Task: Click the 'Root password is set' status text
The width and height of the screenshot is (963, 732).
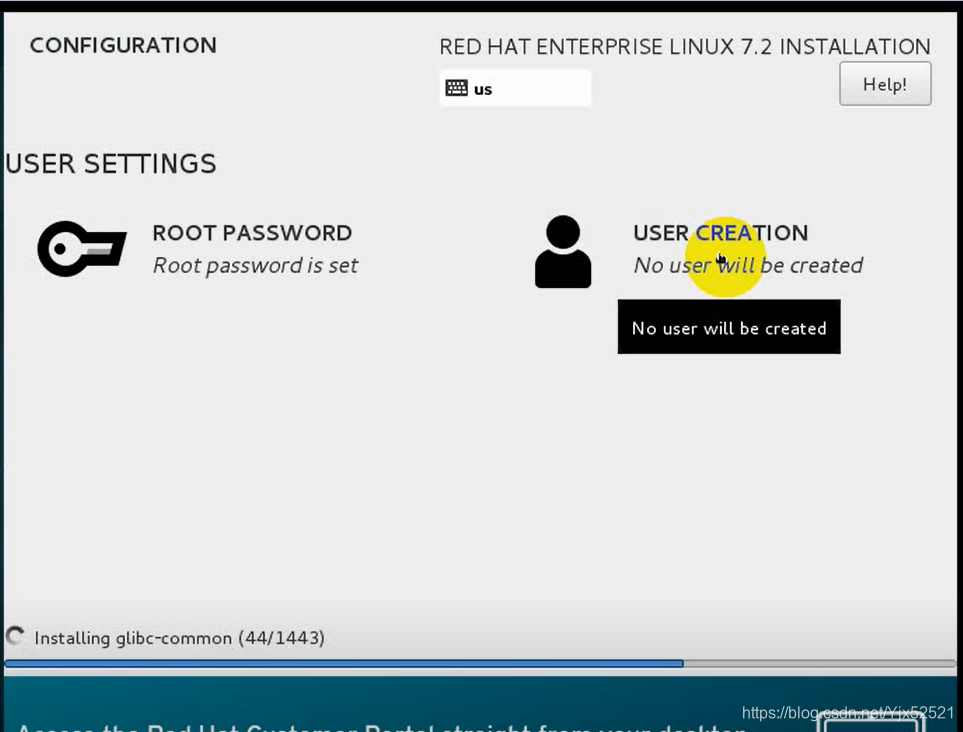Action: coord(255,265)
